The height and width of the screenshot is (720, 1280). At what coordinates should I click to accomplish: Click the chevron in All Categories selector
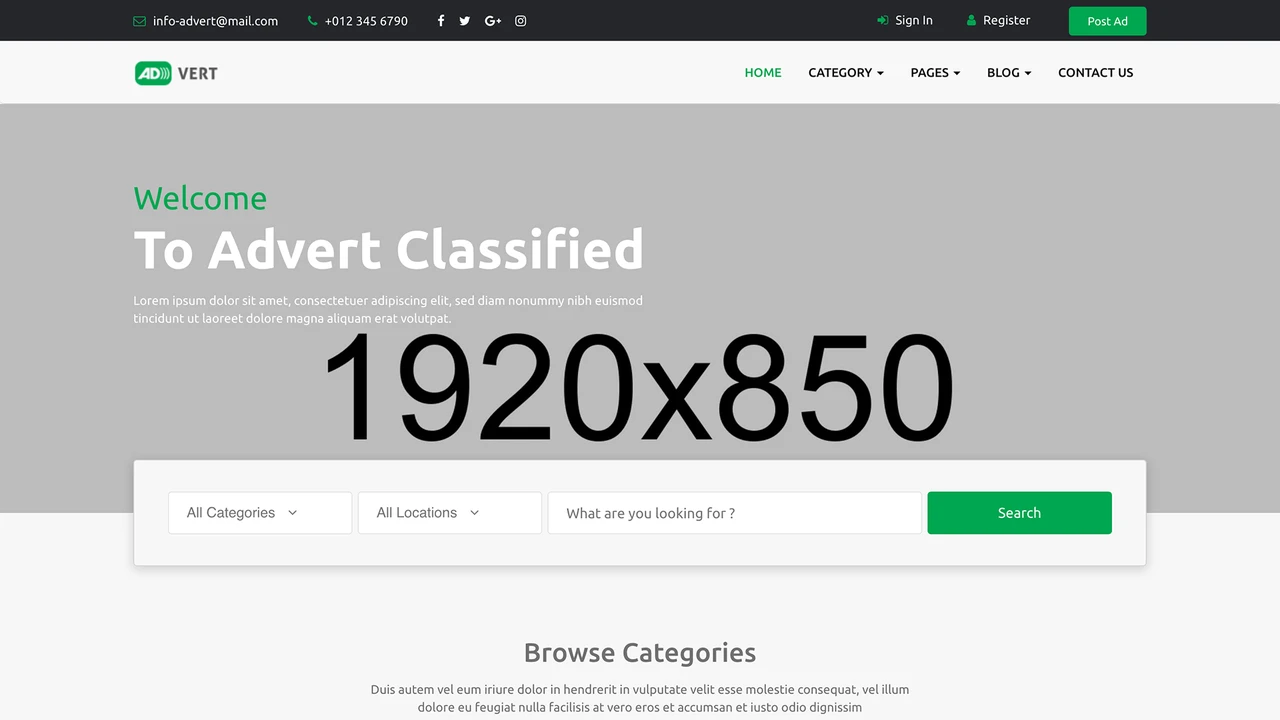tap(292, 513)
